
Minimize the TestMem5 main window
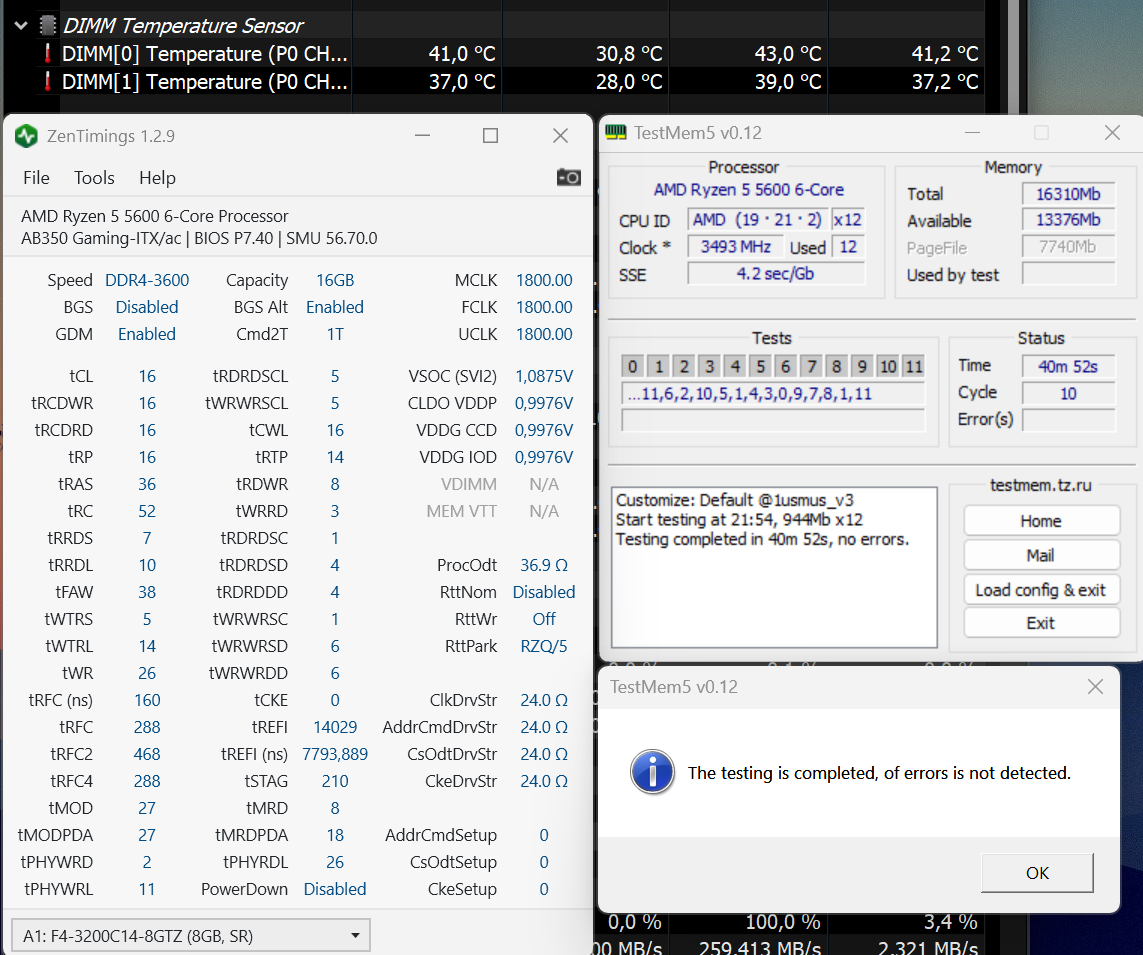point(972,133)
